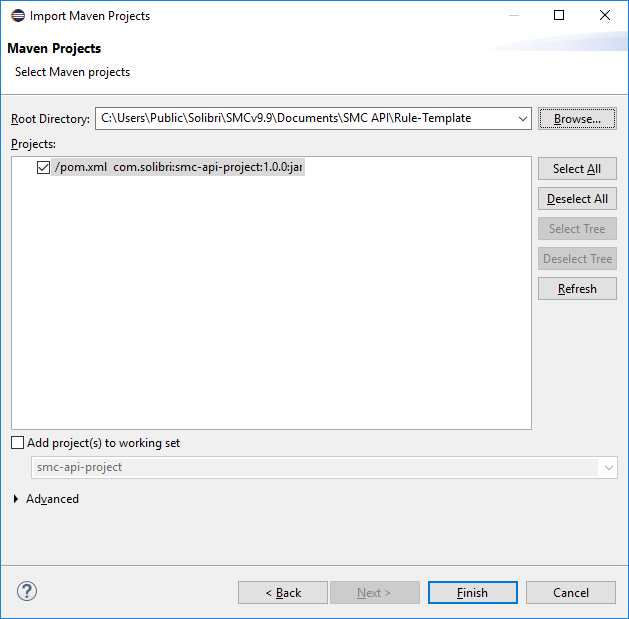This screenshot has height=619, width=629.
Task: Click the Browse... button
Action: pos(577,119)
